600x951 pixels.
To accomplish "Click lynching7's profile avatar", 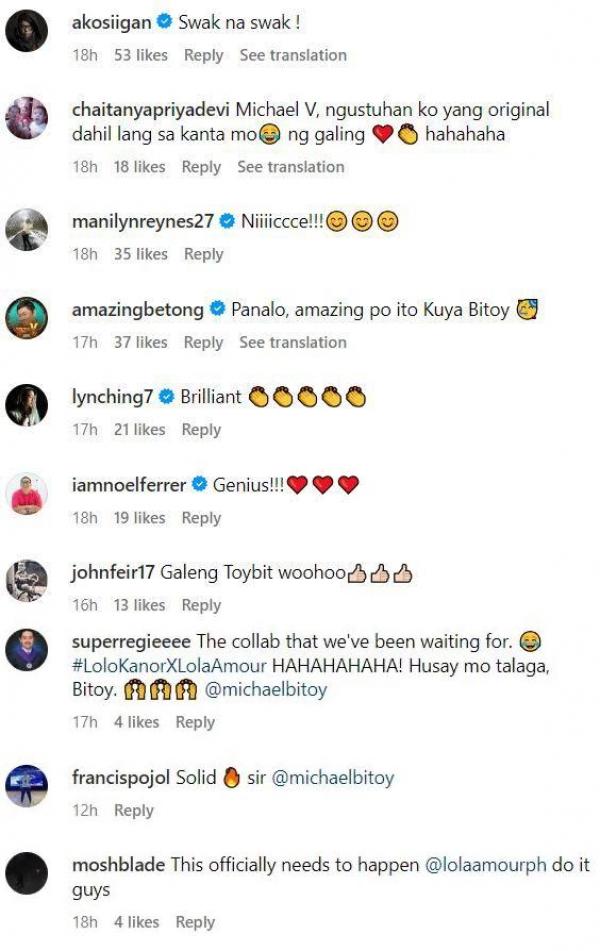I will [x=27, y=406].
